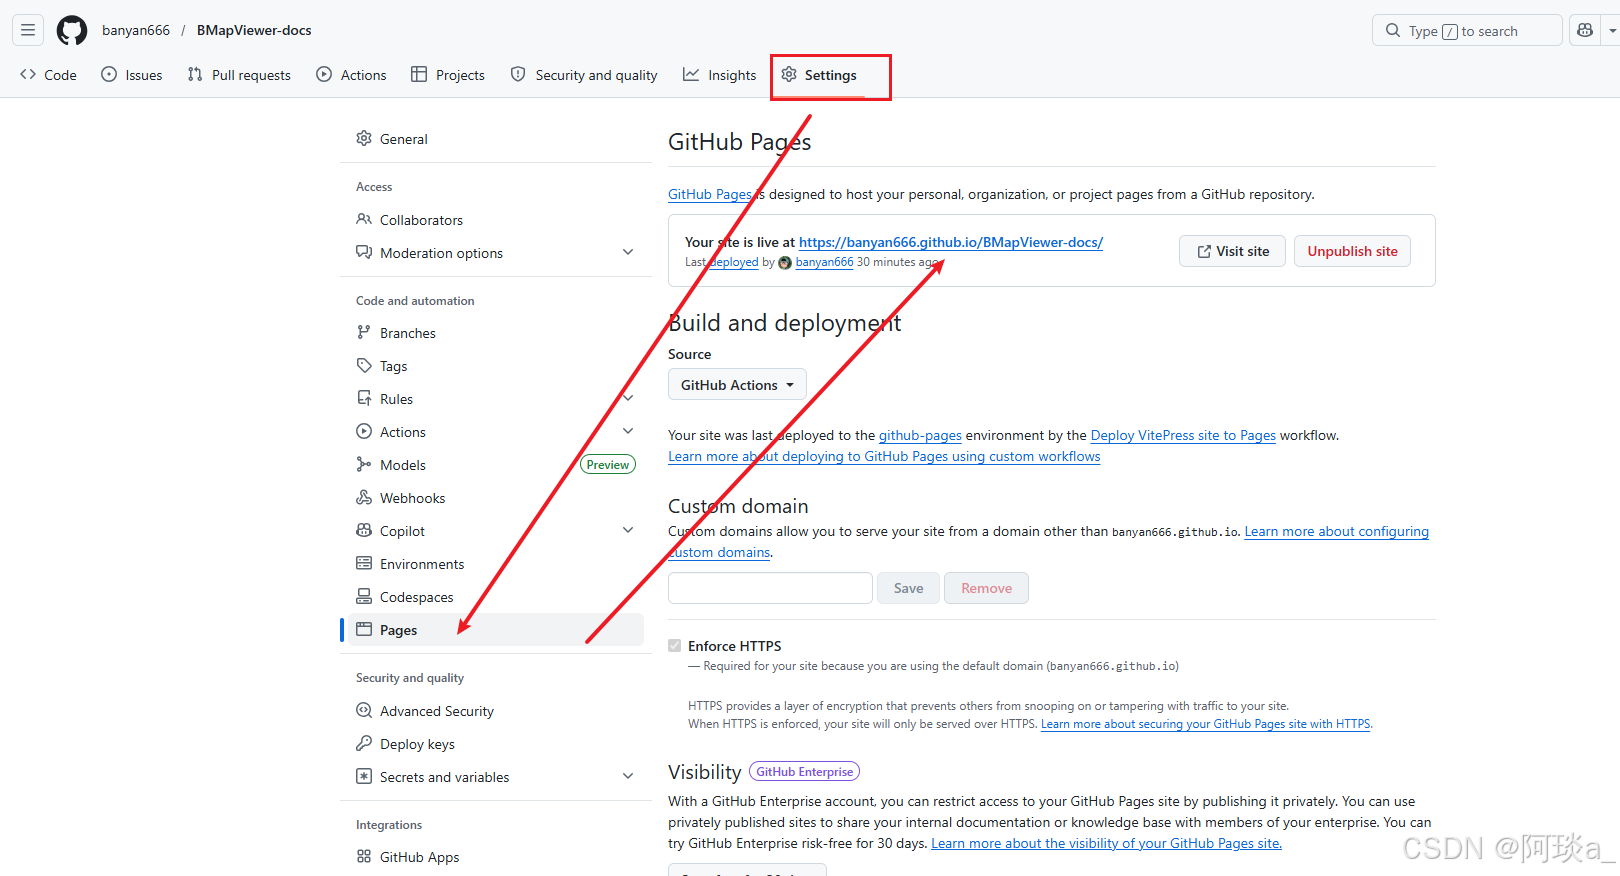Switch to the Code tab
The width and height of the screenshot is (1620, 876).
click(48, 75)
